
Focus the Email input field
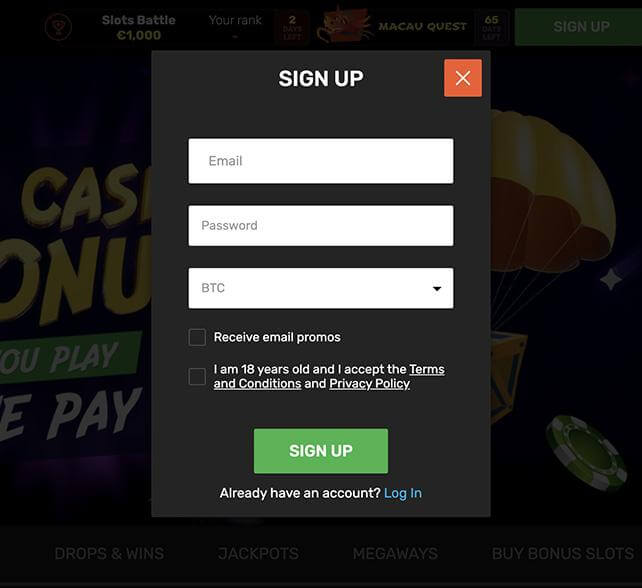pyautogui.click(x=321, y=161)
